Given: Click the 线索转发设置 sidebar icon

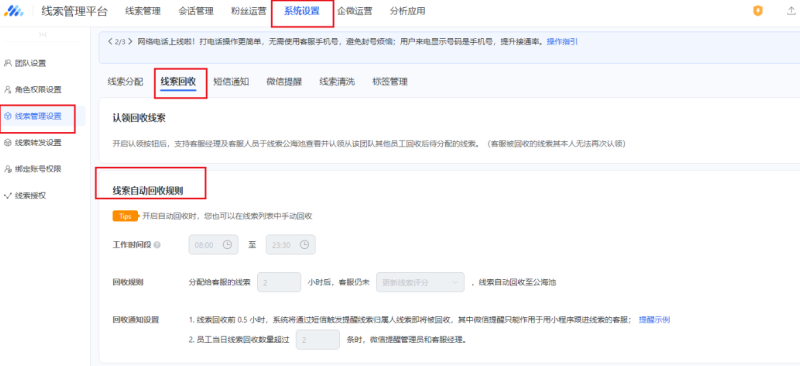Looking at the screenshot, I should pyautogui.click(x=8, y=143).
